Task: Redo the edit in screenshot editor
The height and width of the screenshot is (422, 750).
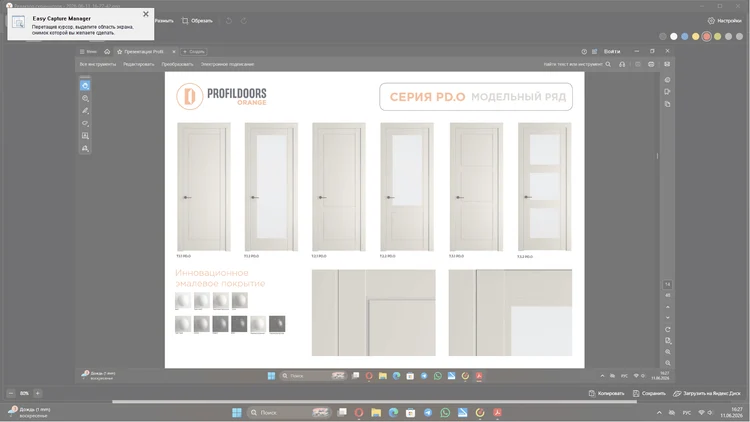Action: pyautogui.click(x=244, y=21)
